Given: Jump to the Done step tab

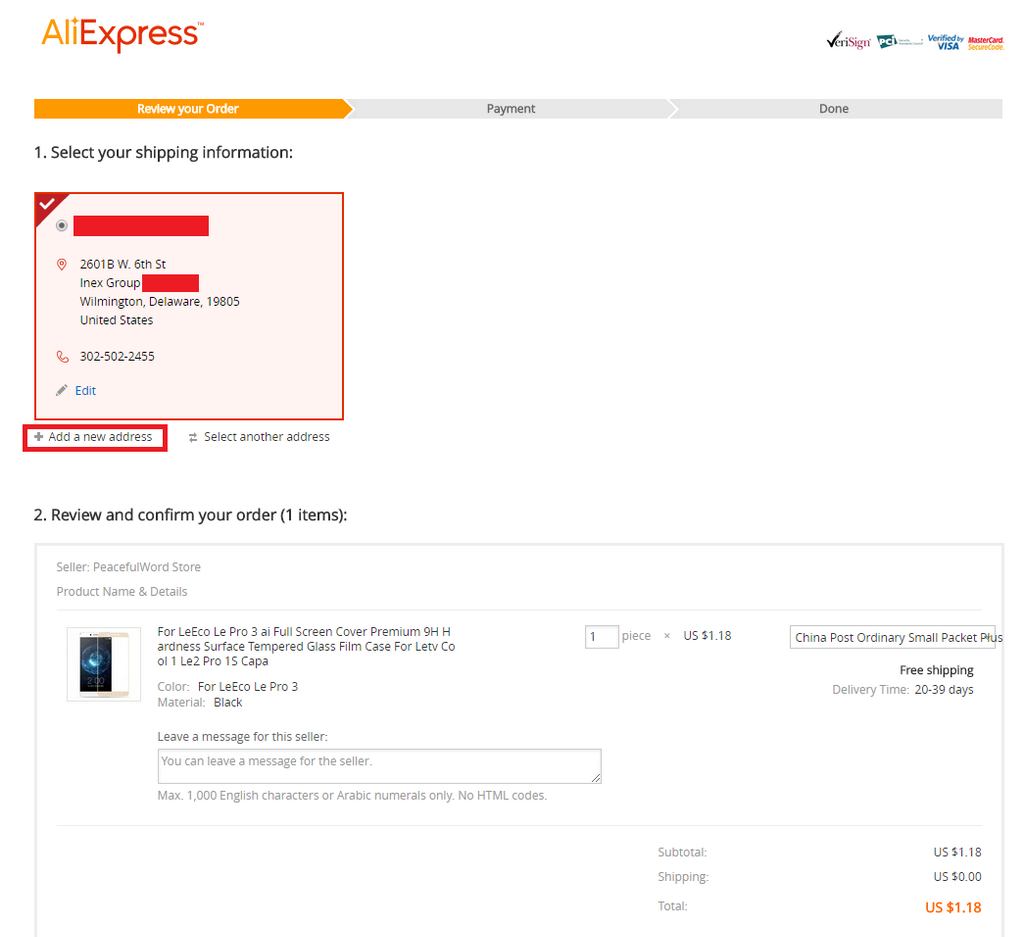Looking at the screenshot, I should click(833, 109).
